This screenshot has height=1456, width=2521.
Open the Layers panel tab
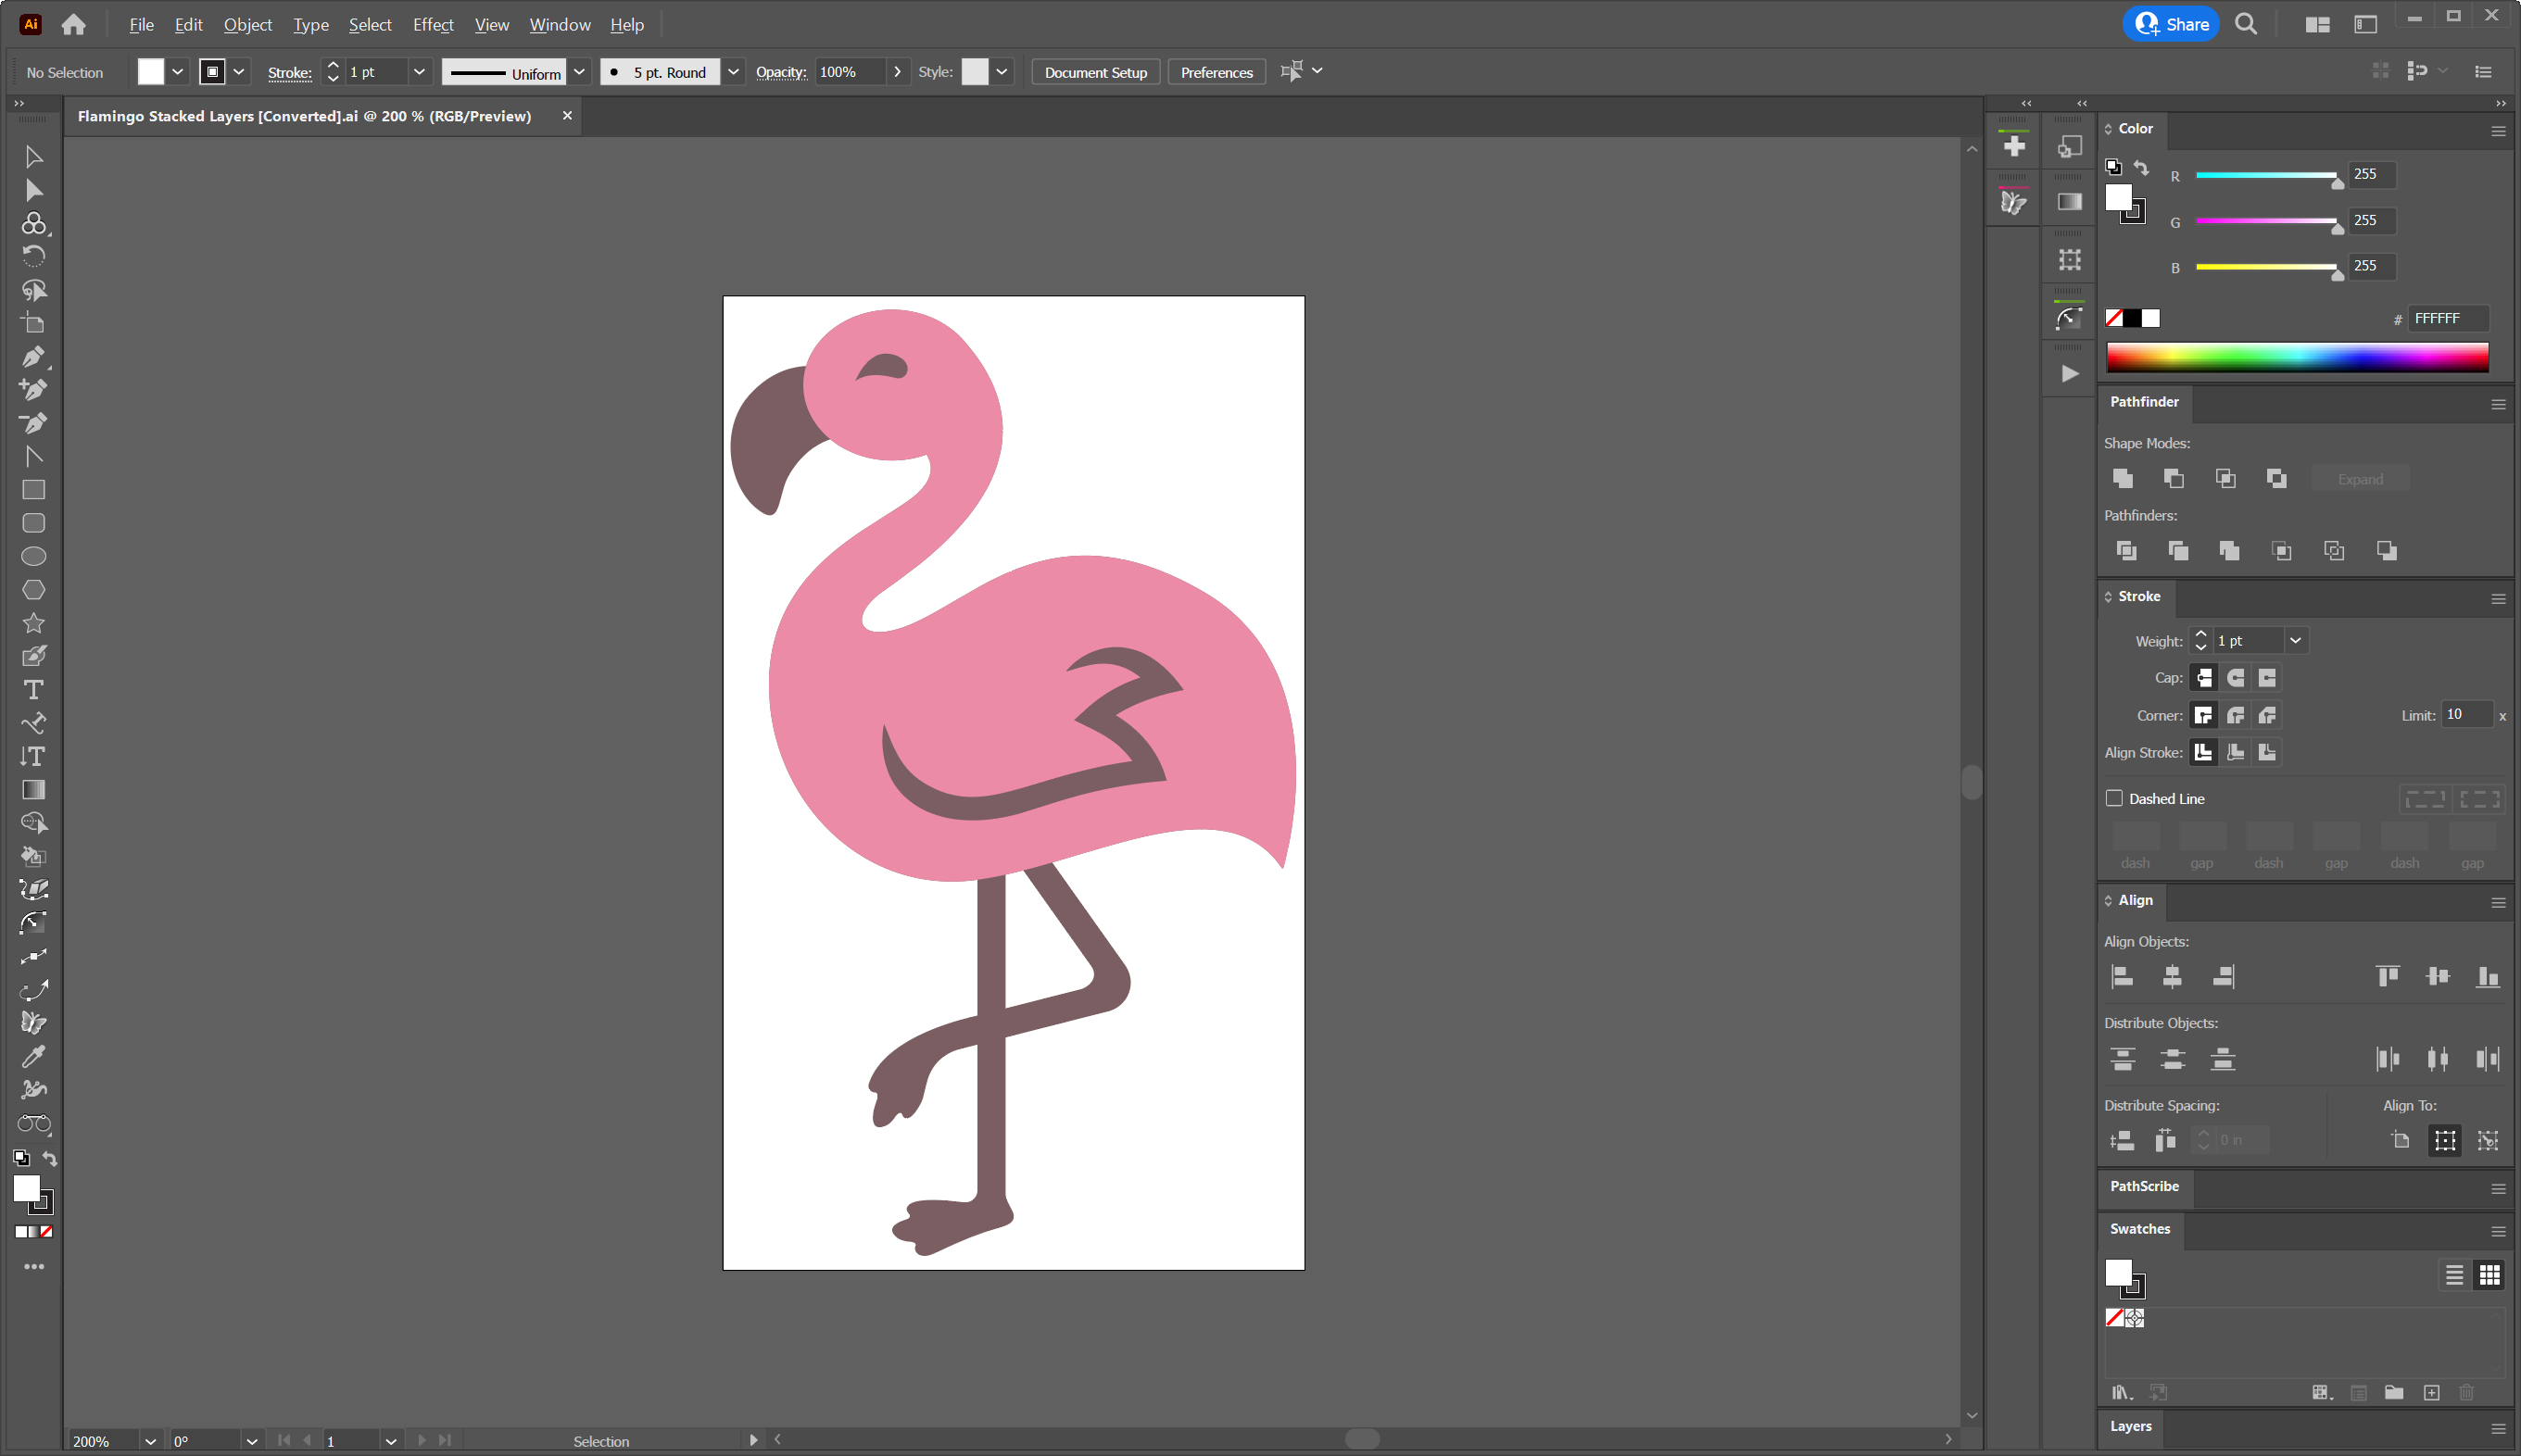(2130, 1427)
